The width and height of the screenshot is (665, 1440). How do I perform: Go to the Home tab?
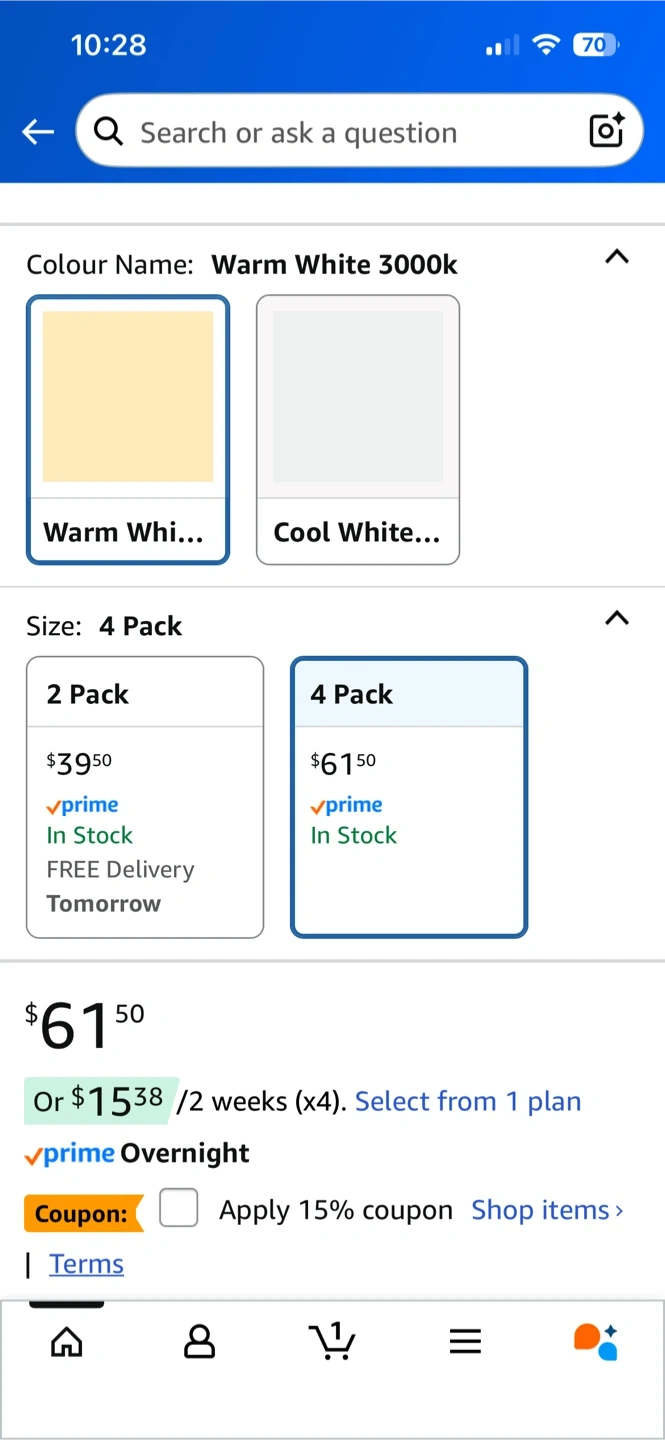coord(67,1341)
